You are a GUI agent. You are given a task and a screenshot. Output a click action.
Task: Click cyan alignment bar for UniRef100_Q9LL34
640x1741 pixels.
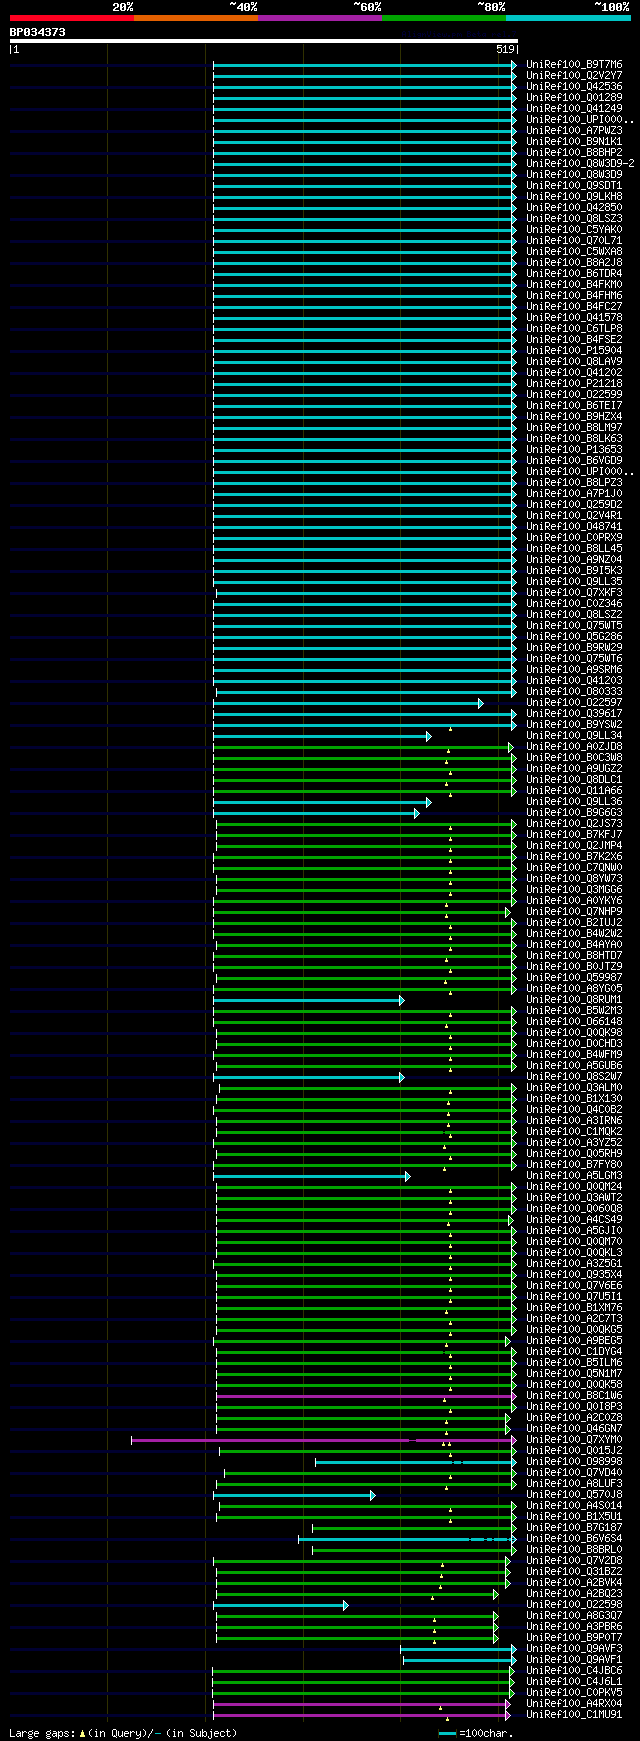(322, 737)
